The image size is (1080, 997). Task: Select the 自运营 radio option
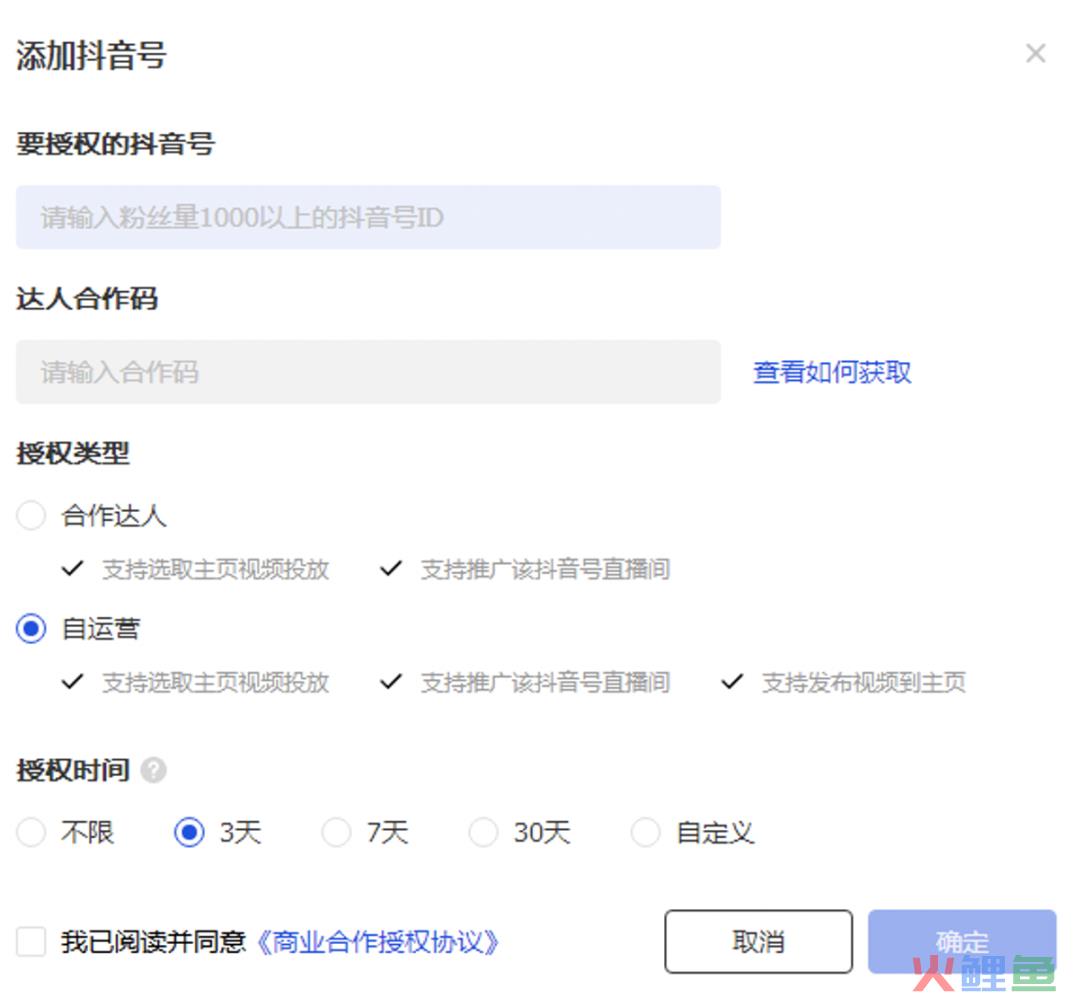31,628
